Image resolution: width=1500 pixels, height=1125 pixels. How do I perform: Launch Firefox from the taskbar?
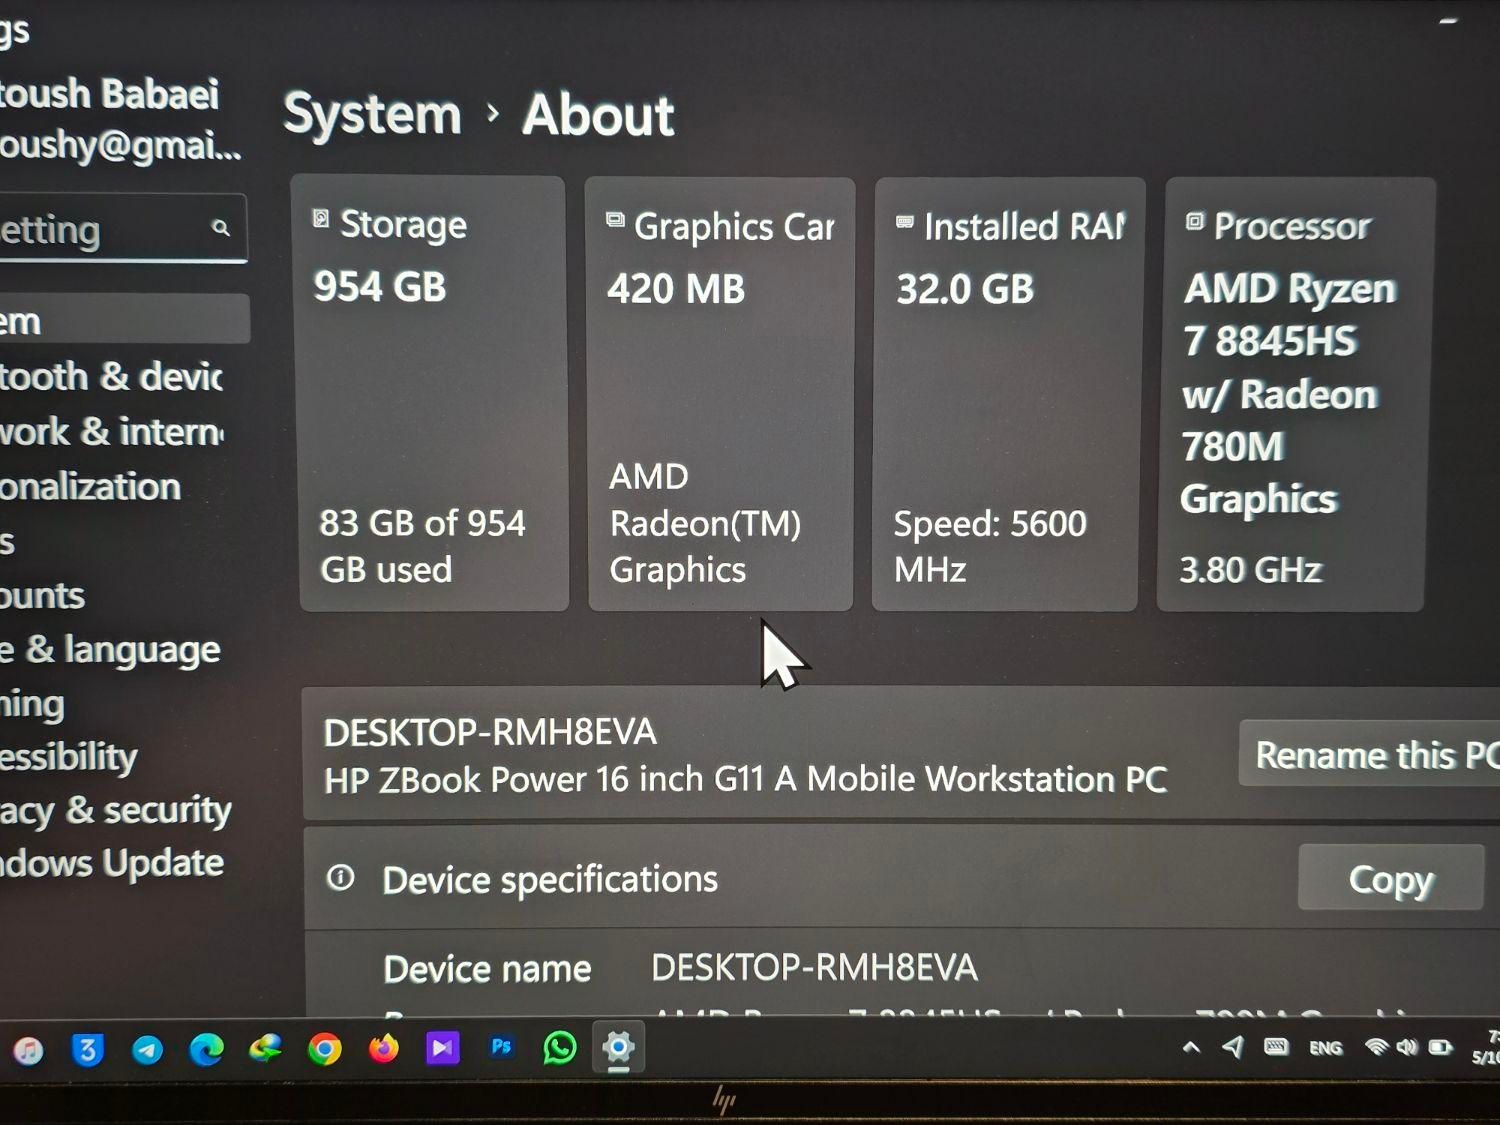point(383,1048)
